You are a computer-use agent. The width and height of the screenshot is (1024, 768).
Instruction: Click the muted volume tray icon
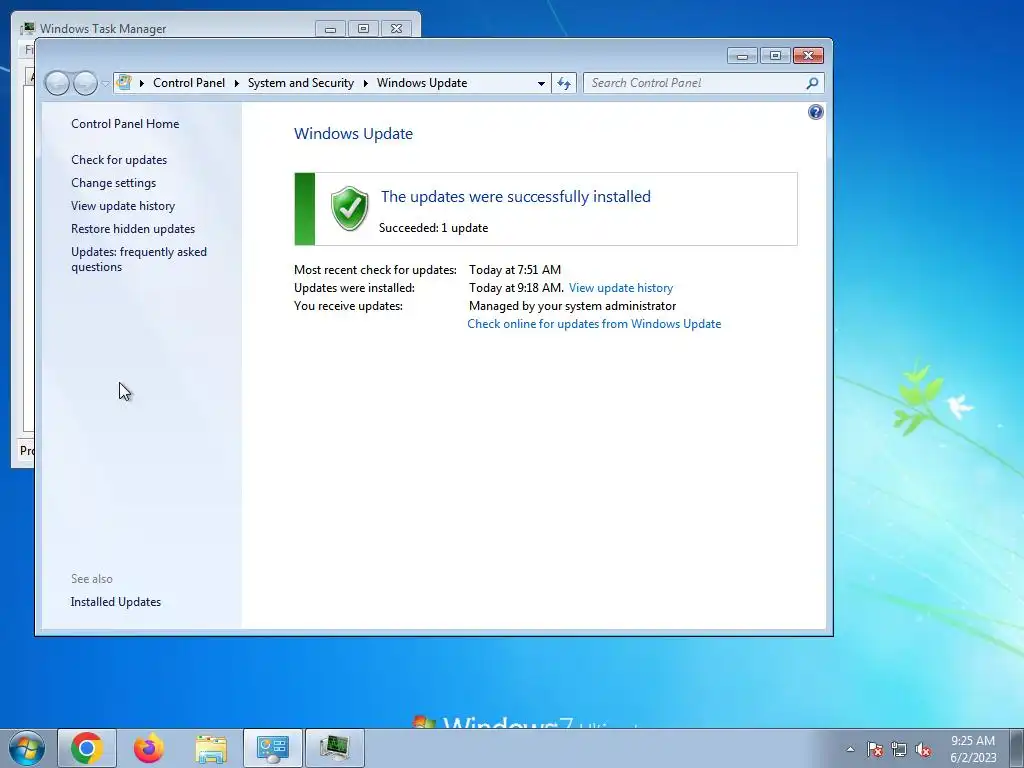(923, 749)
